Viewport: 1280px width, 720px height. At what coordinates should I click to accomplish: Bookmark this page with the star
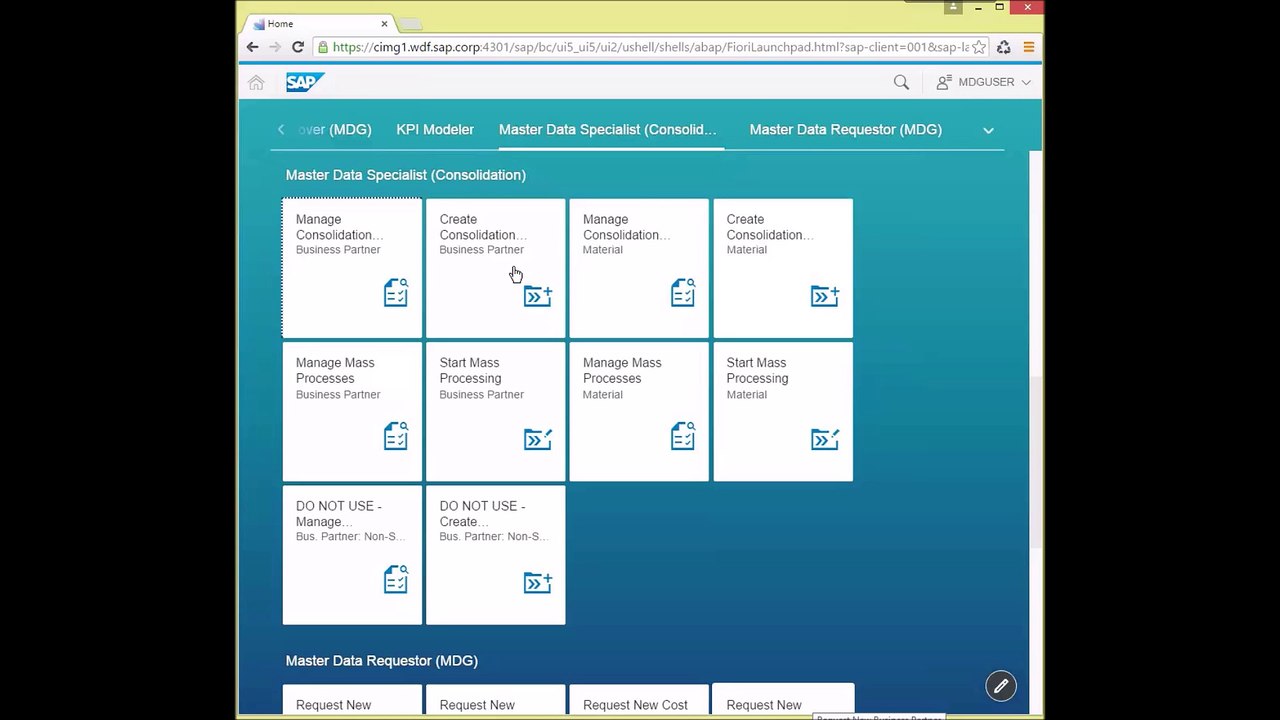coord(979,47)
